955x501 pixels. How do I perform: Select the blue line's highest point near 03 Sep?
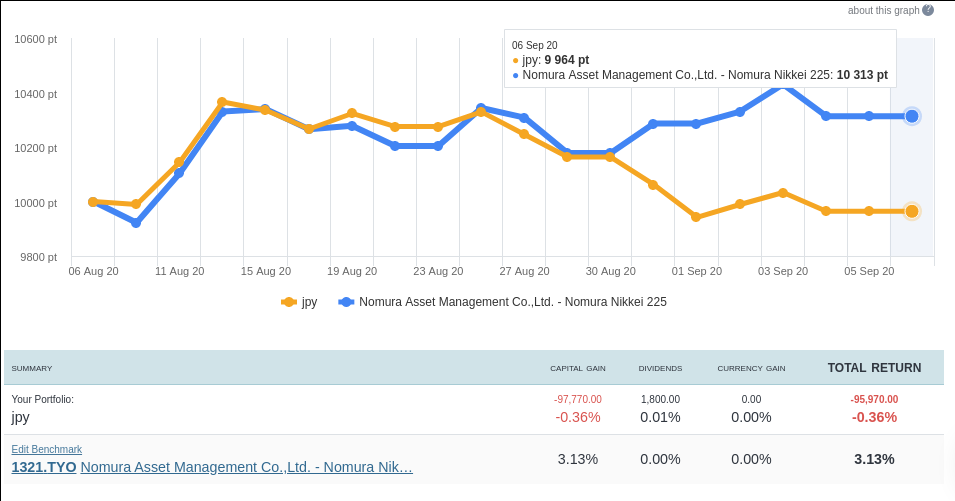[782, 84]
